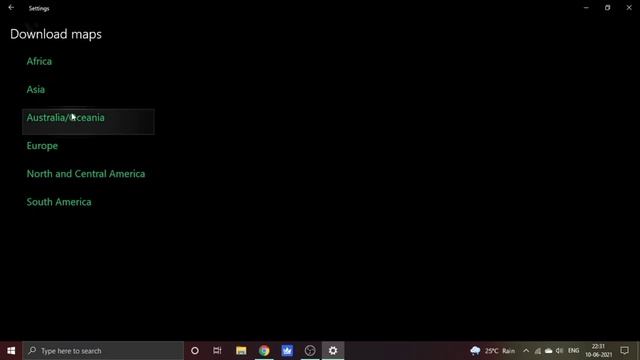Show hidden system tray icons
640x360 pixels.
tap(526, 351)
